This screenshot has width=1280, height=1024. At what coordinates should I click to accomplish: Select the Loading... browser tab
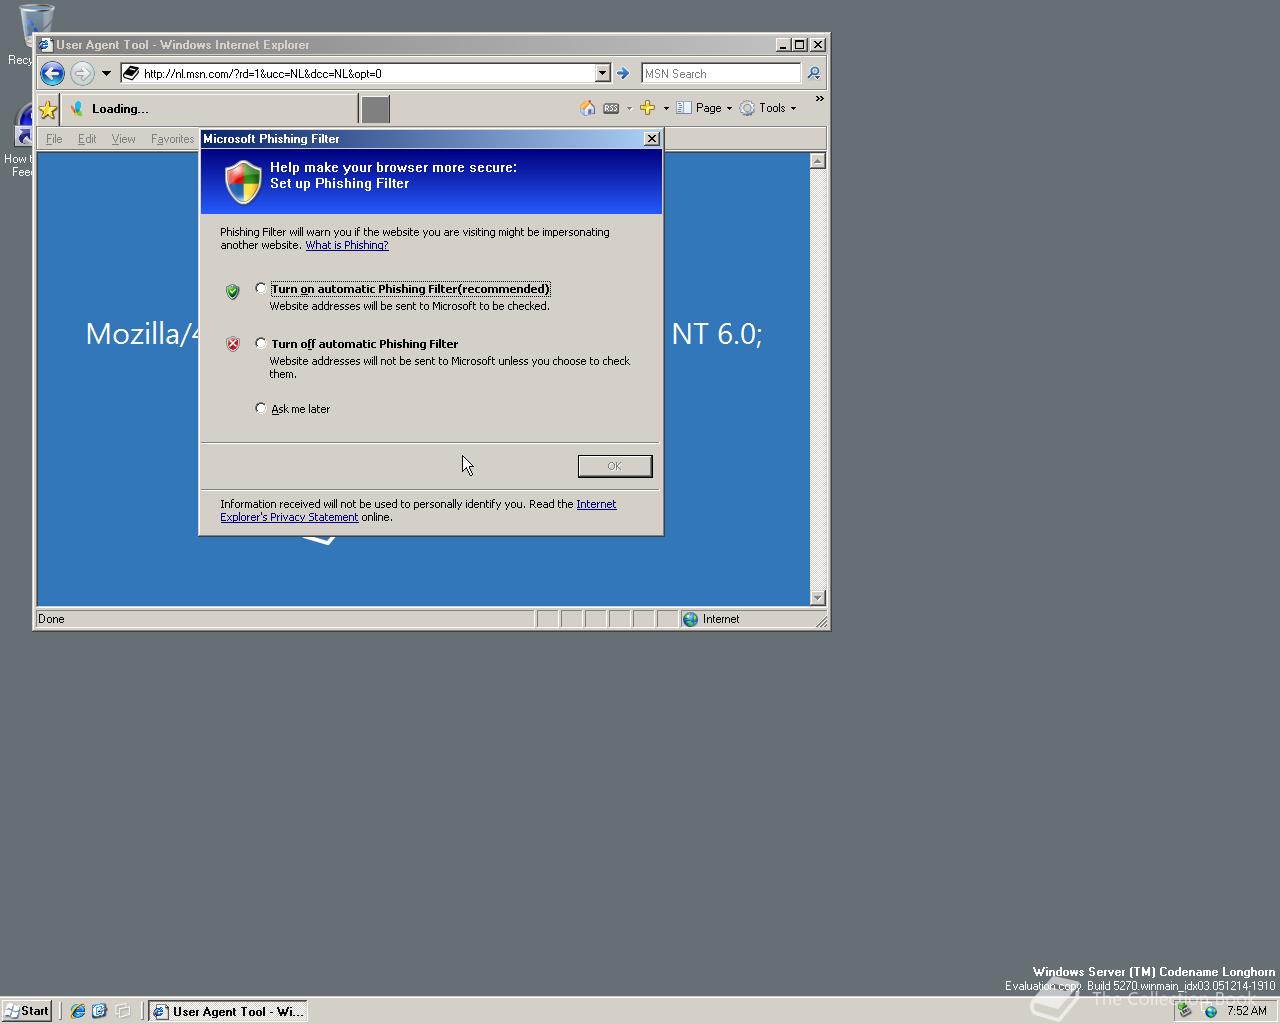(x=210, y=109)
